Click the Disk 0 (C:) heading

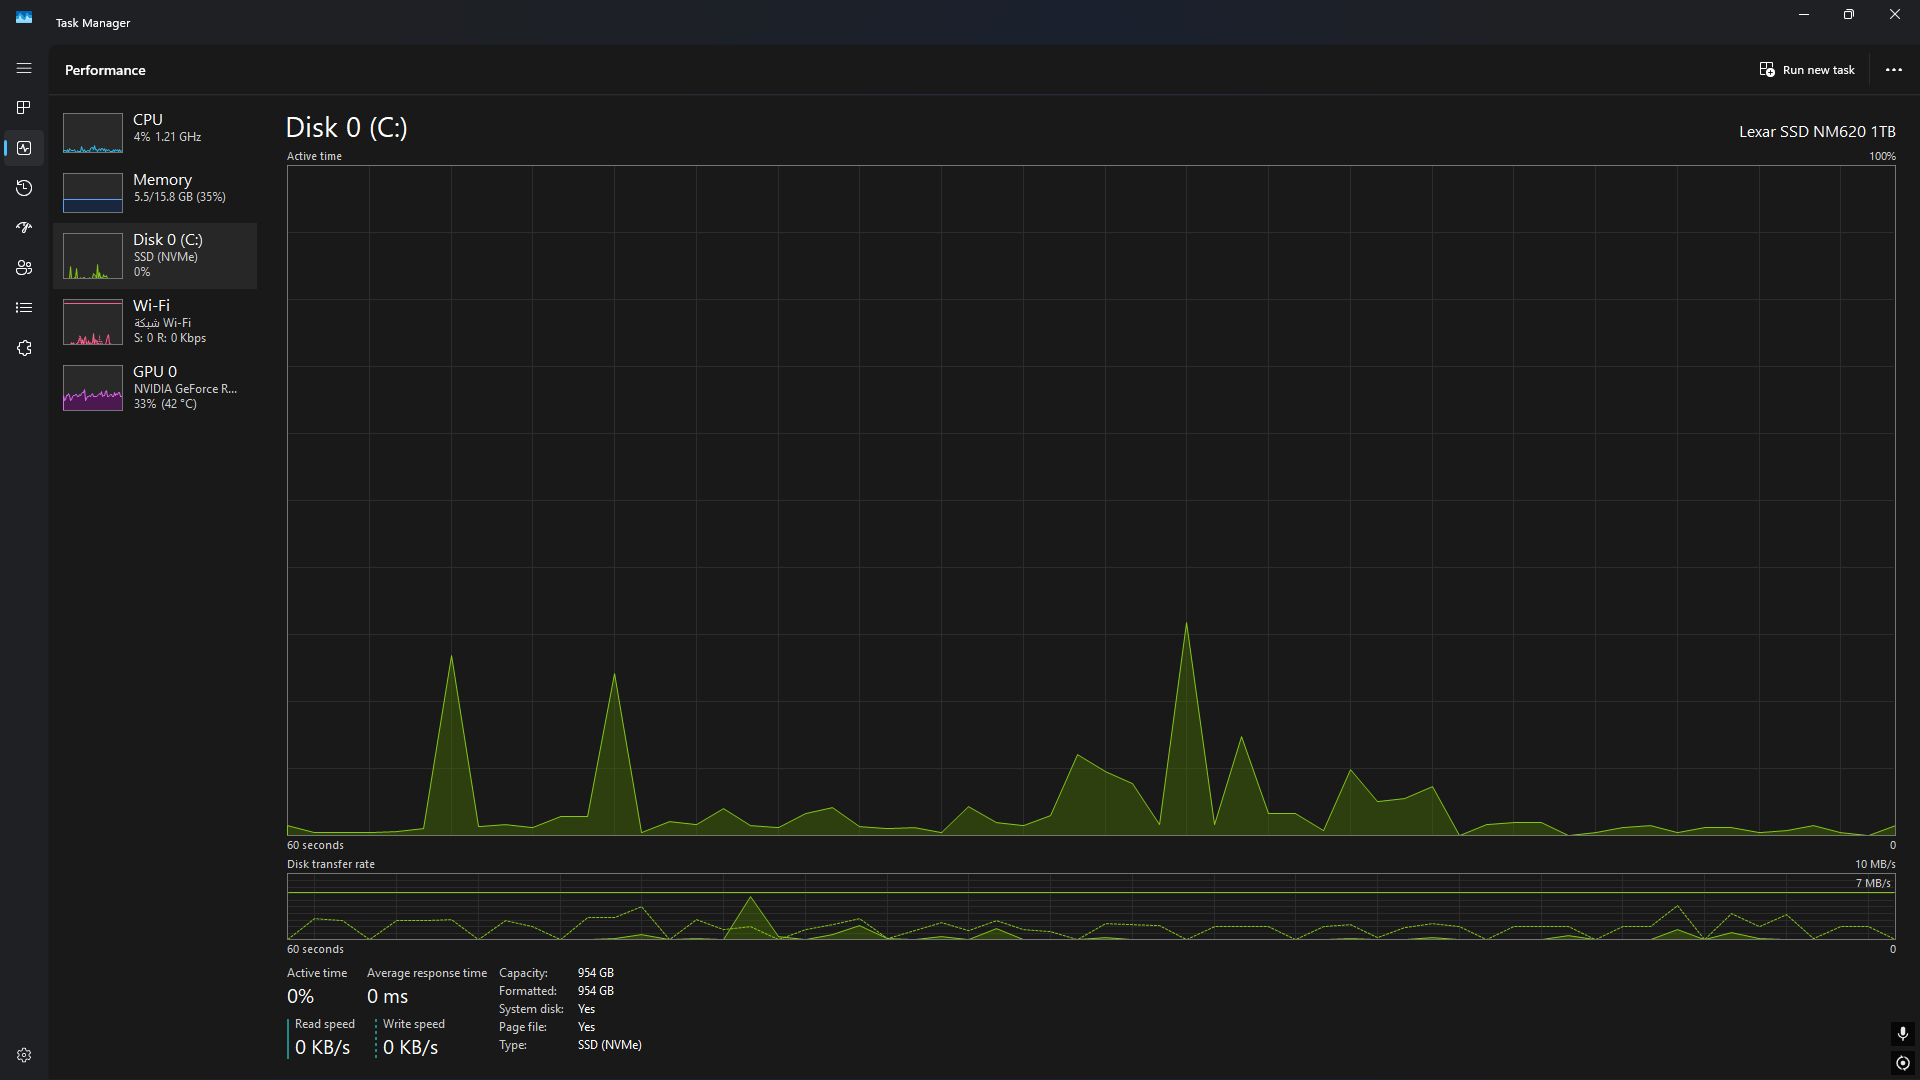(x=346, y=128)
